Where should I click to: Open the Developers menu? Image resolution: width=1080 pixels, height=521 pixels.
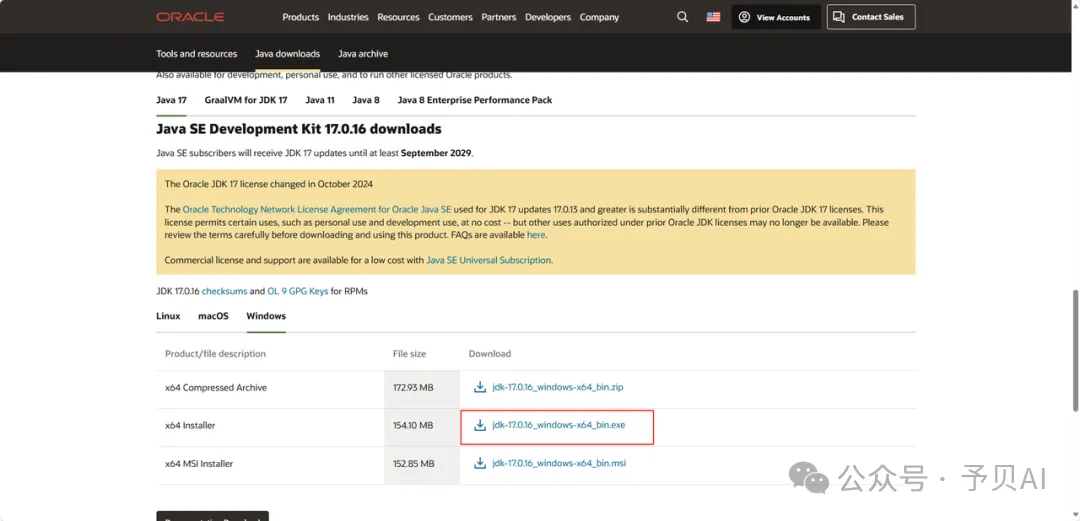(x=548, y=17)
